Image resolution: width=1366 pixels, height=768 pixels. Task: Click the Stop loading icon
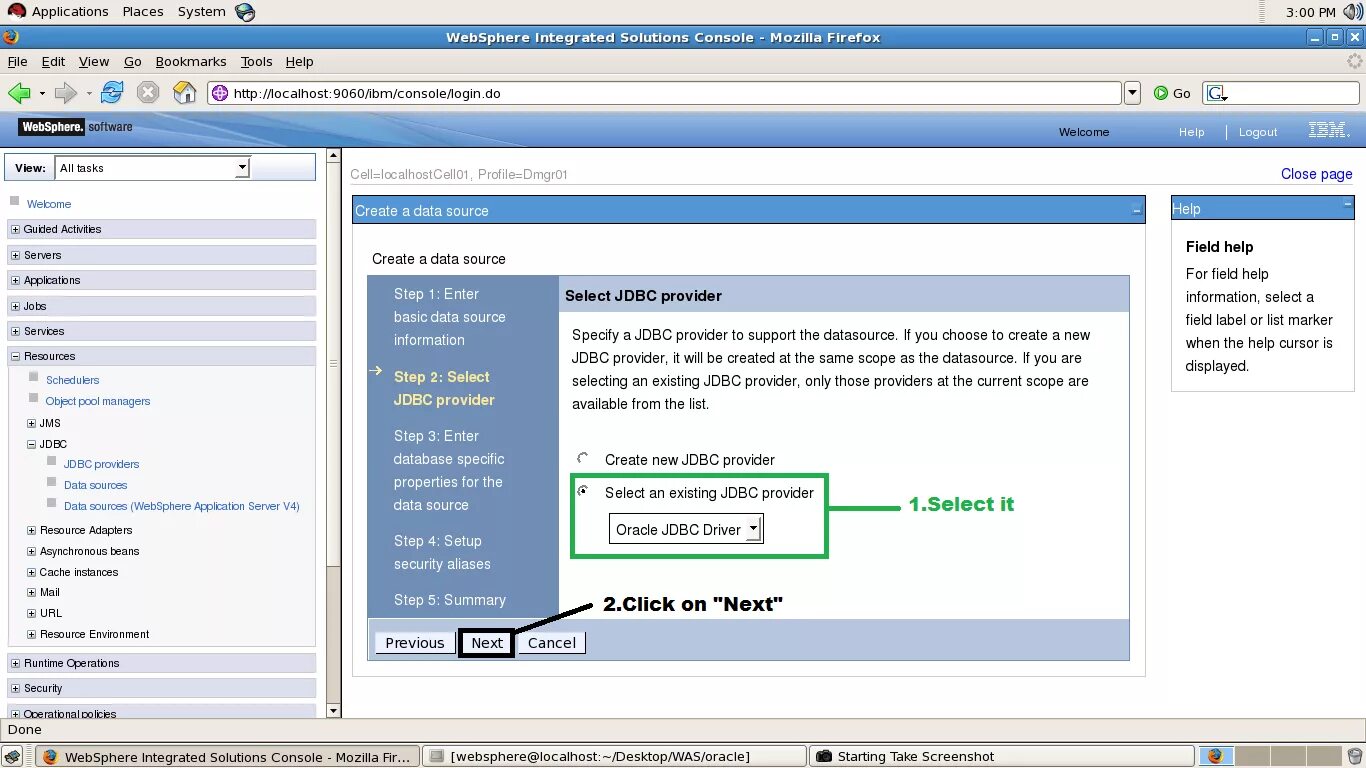pos(148,93)
